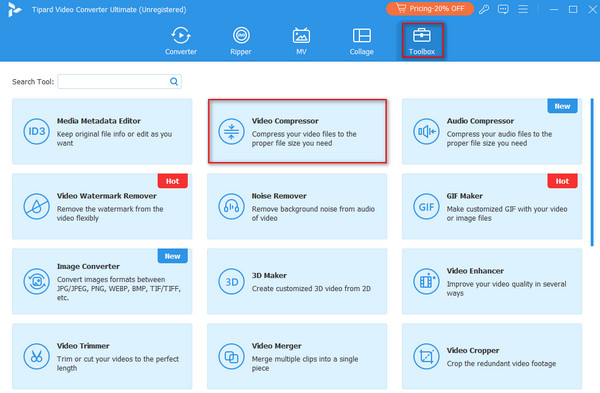The image size is (600, 393).
Task: Switch to the Ripper tab
Action: click(x=241, y=41)
